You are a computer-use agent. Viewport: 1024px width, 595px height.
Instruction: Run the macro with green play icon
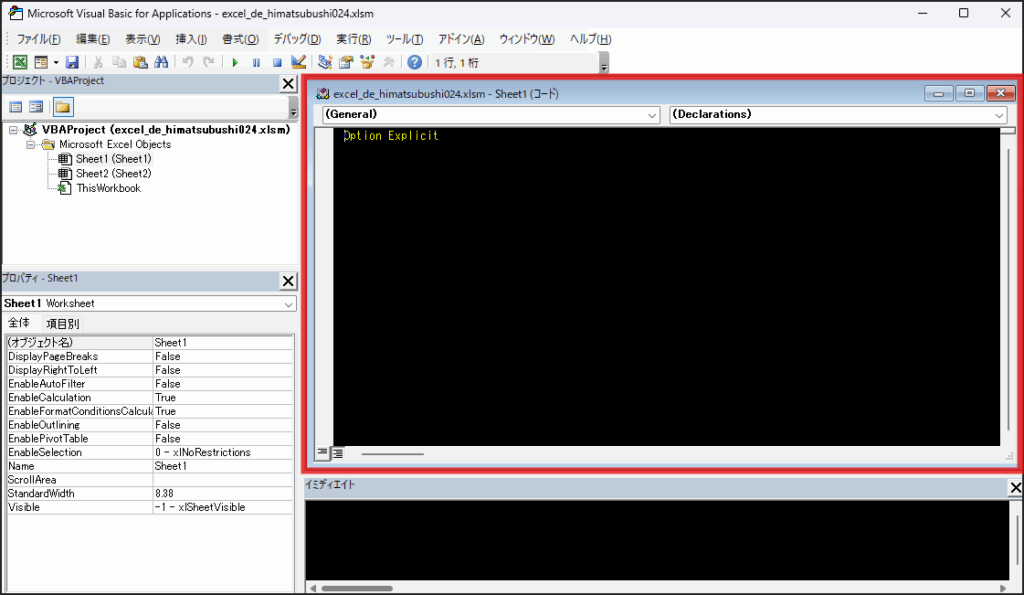[x=235, y=62]
